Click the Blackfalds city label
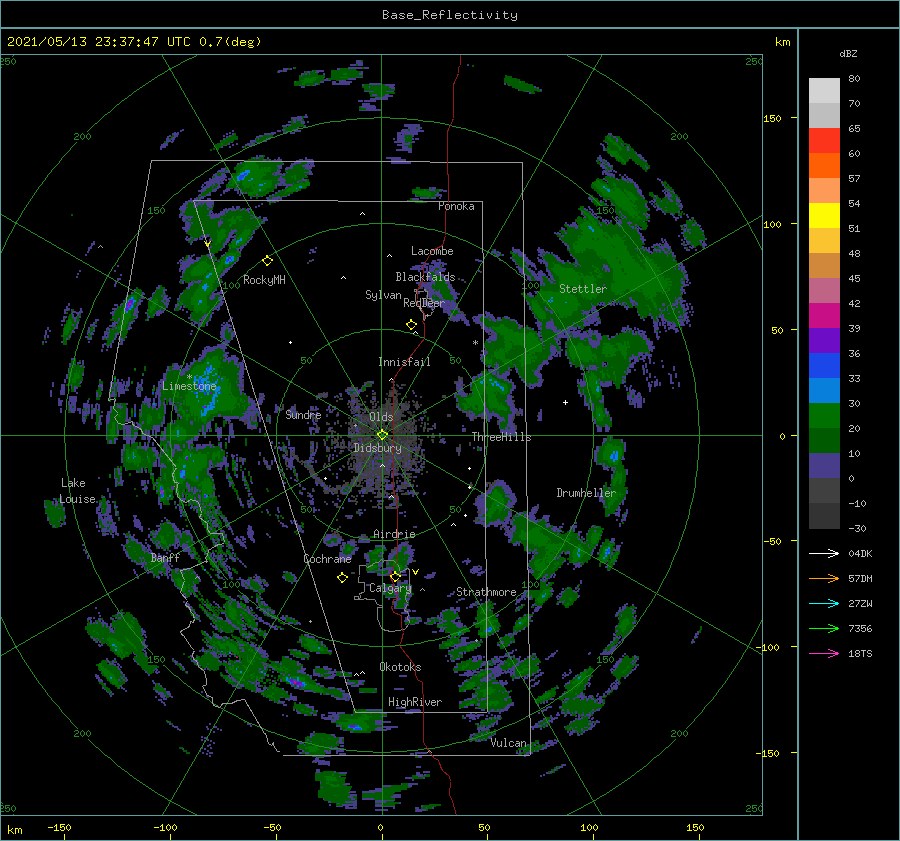The image size is (900, 841). point(425,277)
